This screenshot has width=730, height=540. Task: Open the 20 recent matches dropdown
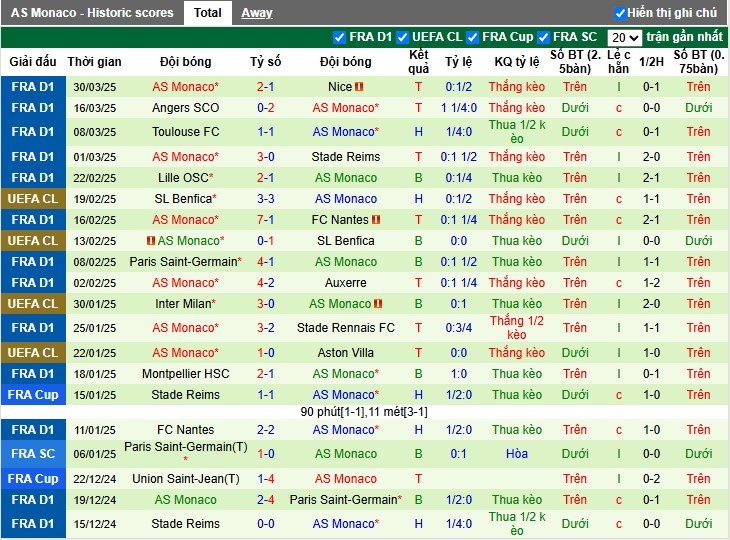(x=624, y=38)
